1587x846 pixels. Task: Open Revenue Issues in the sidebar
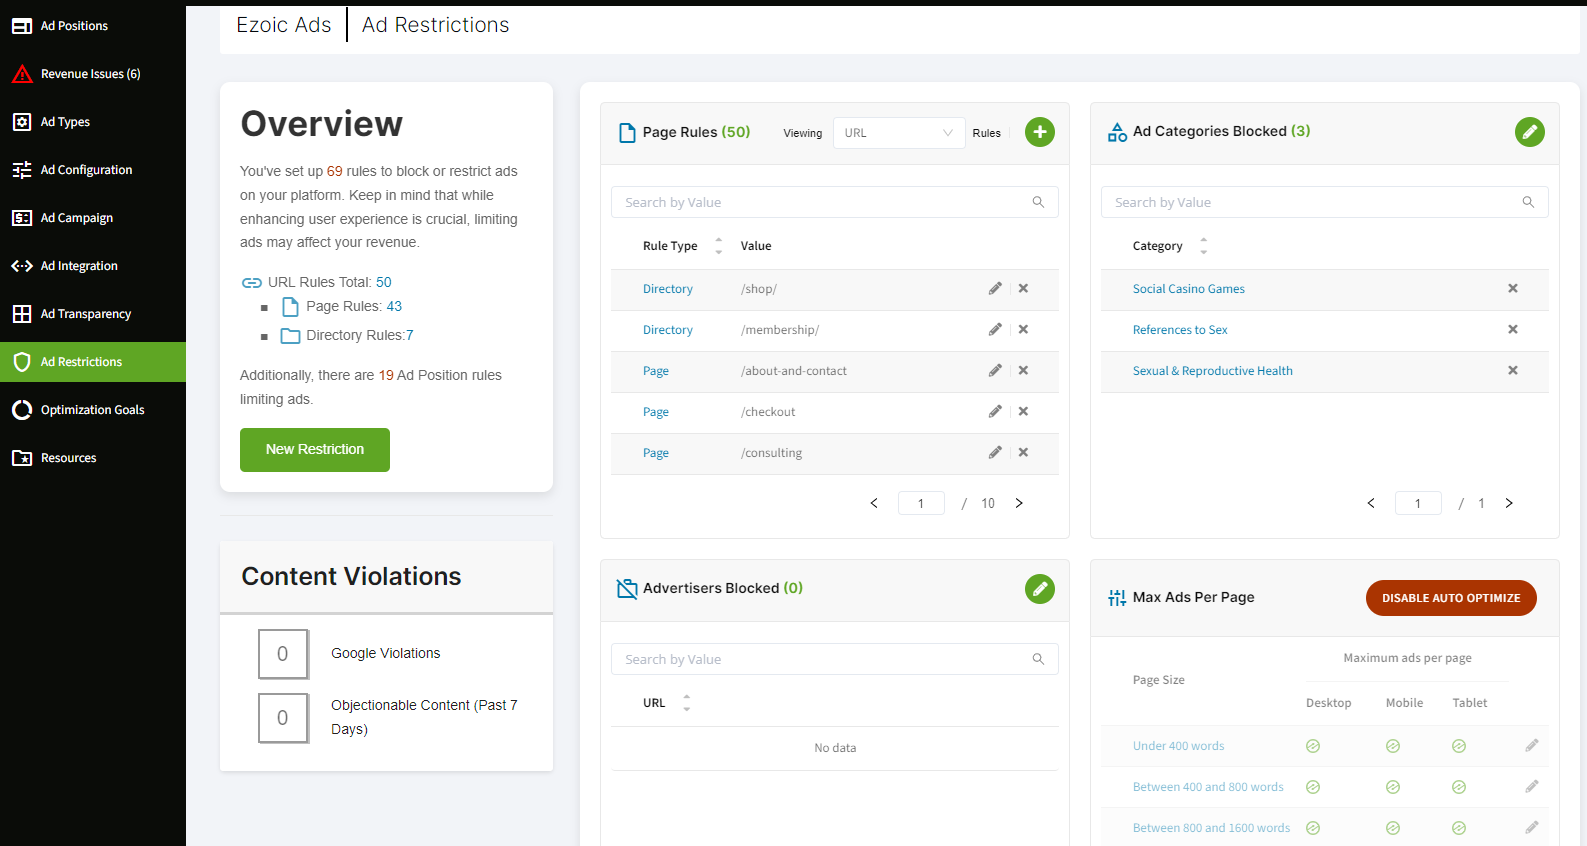click(x=90, y=74)
